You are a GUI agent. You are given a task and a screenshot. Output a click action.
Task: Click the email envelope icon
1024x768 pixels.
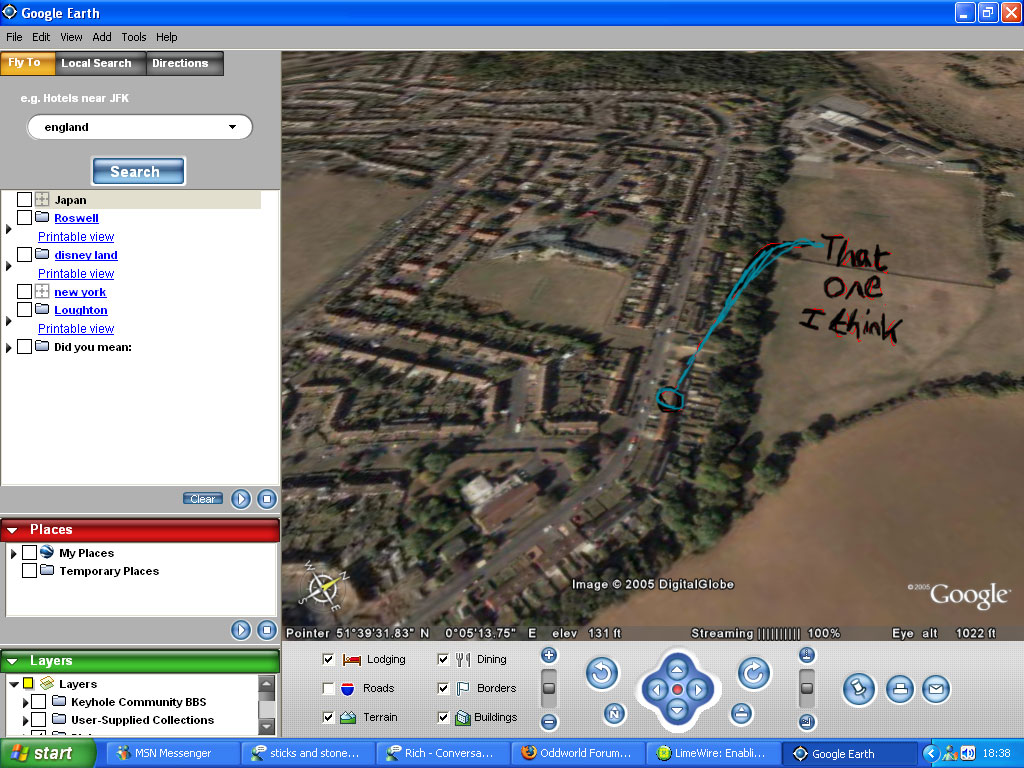coord(935,688)
